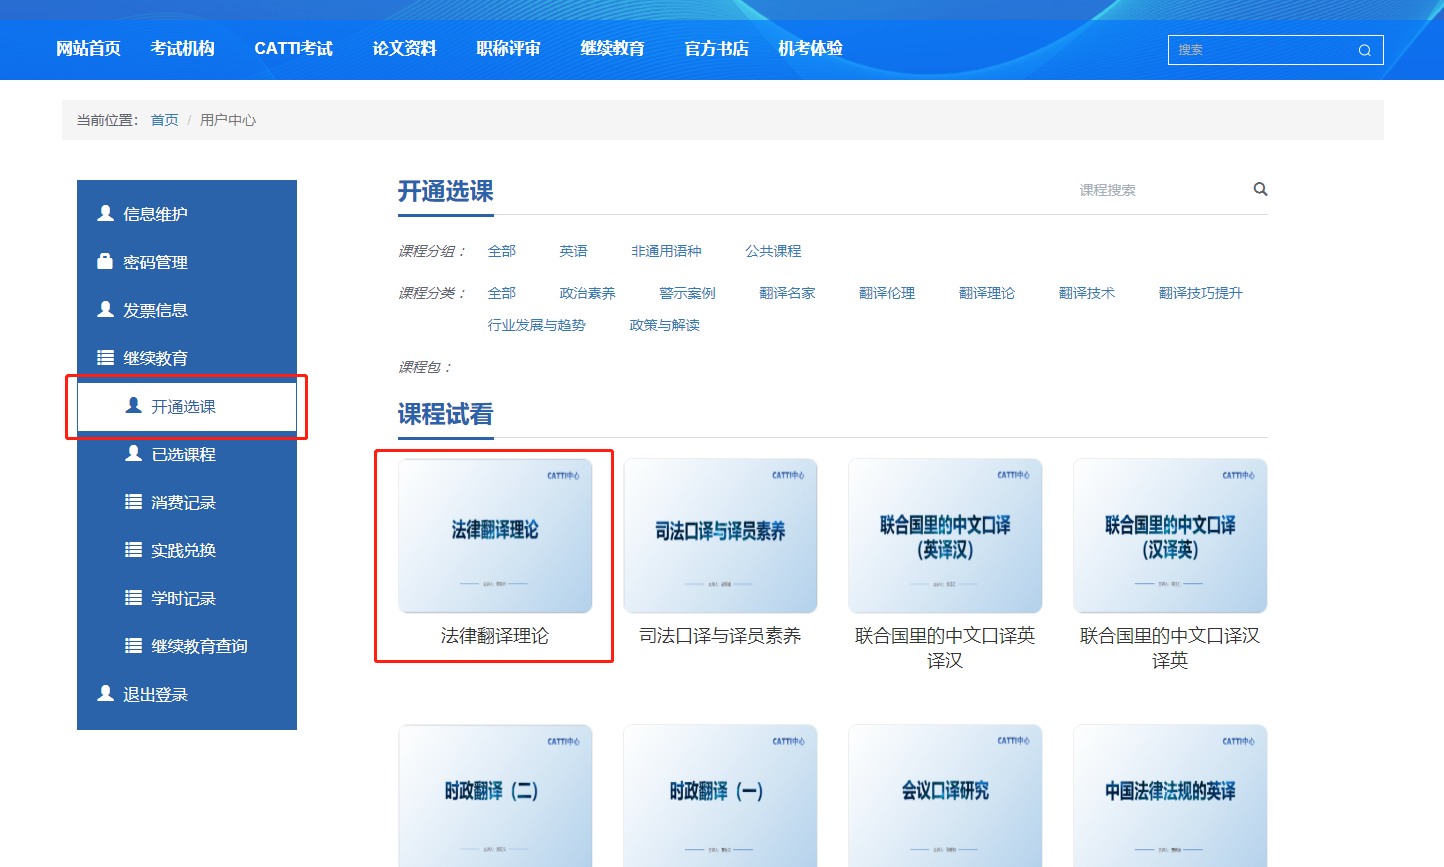Open 实践兑换 in the sidebar

coord(183,550)
